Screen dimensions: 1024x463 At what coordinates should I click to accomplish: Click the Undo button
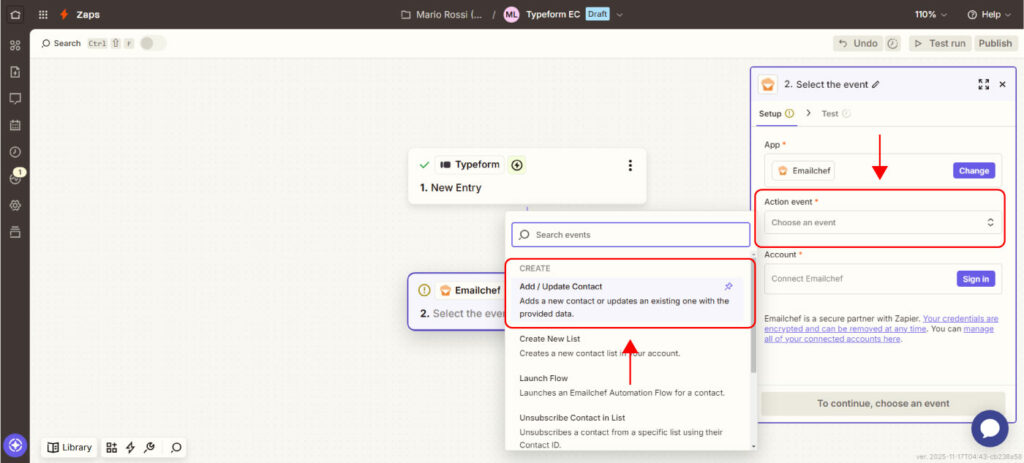coord(858,44)
